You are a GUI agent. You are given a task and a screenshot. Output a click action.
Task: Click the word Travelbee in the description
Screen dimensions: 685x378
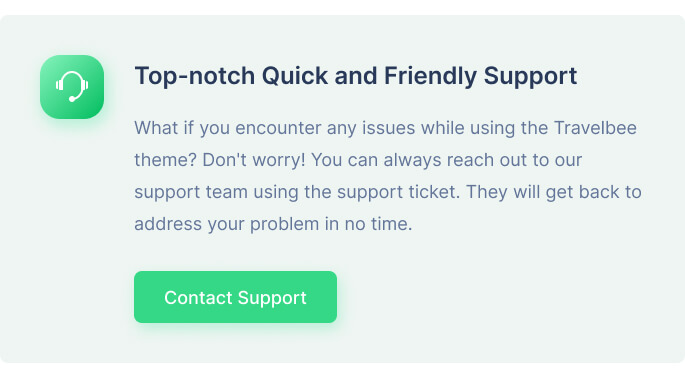pos(595,128)
